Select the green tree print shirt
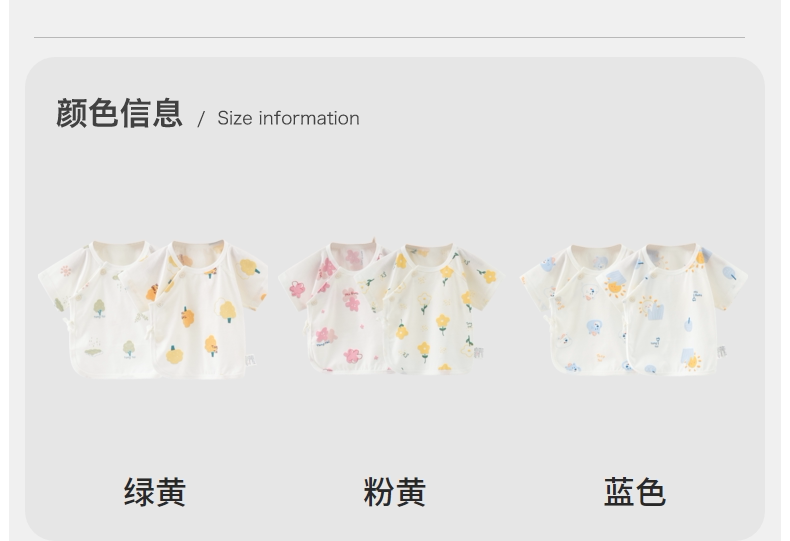 96,309
